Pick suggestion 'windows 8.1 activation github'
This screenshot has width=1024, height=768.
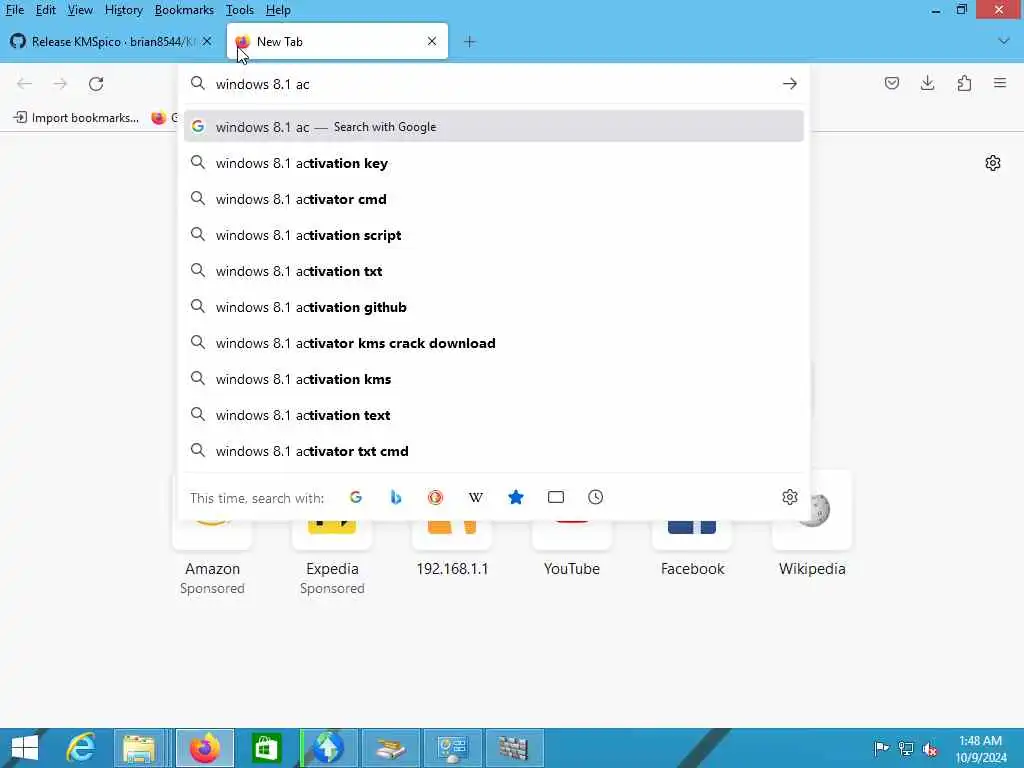click(x=493, y=307)
